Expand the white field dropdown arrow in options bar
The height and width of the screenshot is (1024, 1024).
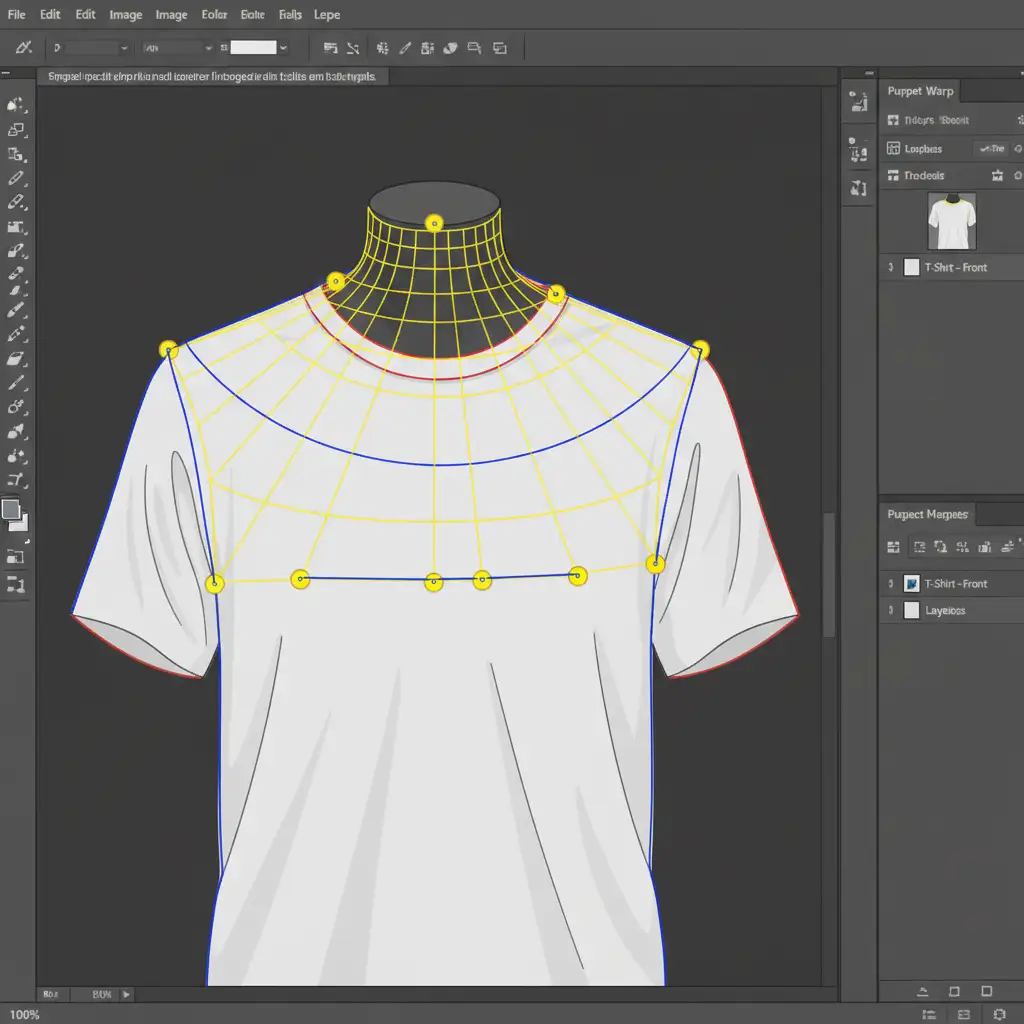click(x=284, y=47)
